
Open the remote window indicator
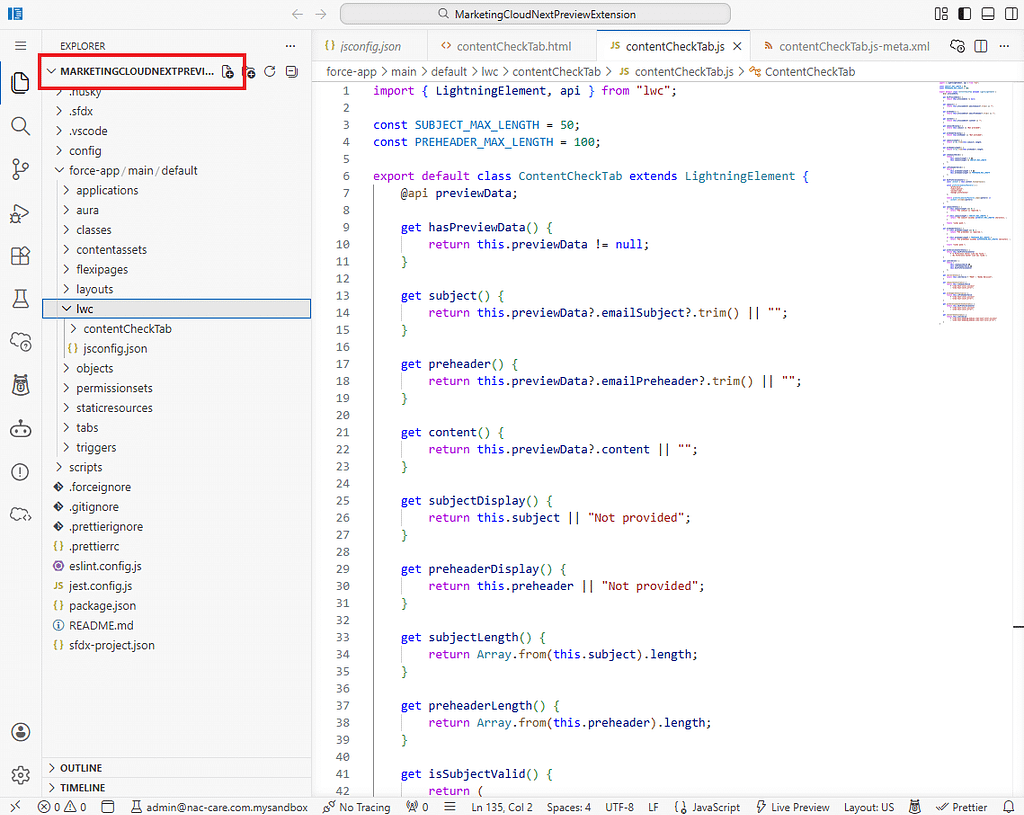click(16, 807)
